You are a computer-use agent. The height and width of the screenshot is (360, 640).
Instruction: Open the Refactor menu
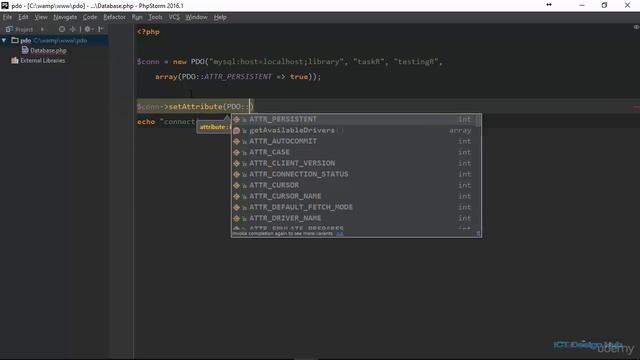(x=114, y=17)
